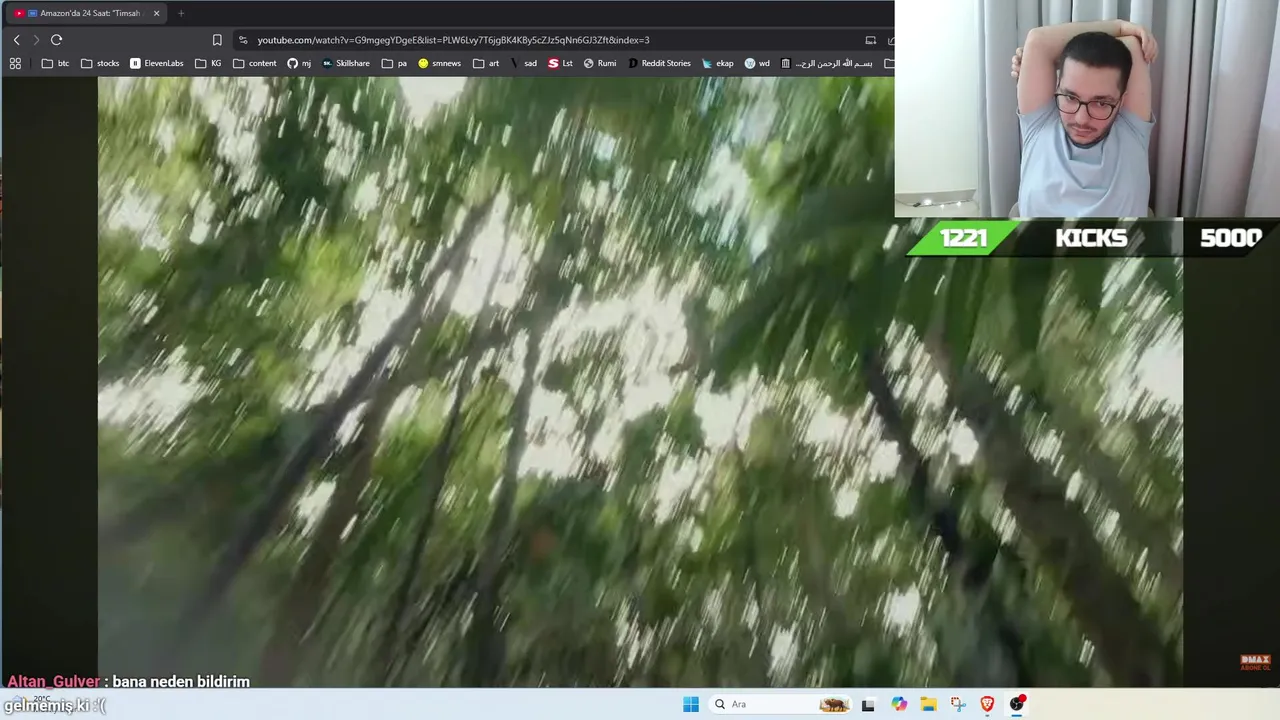Launch Copilot from taskbar
This screenshot has height=720, width=1280.
pos(899,704)
